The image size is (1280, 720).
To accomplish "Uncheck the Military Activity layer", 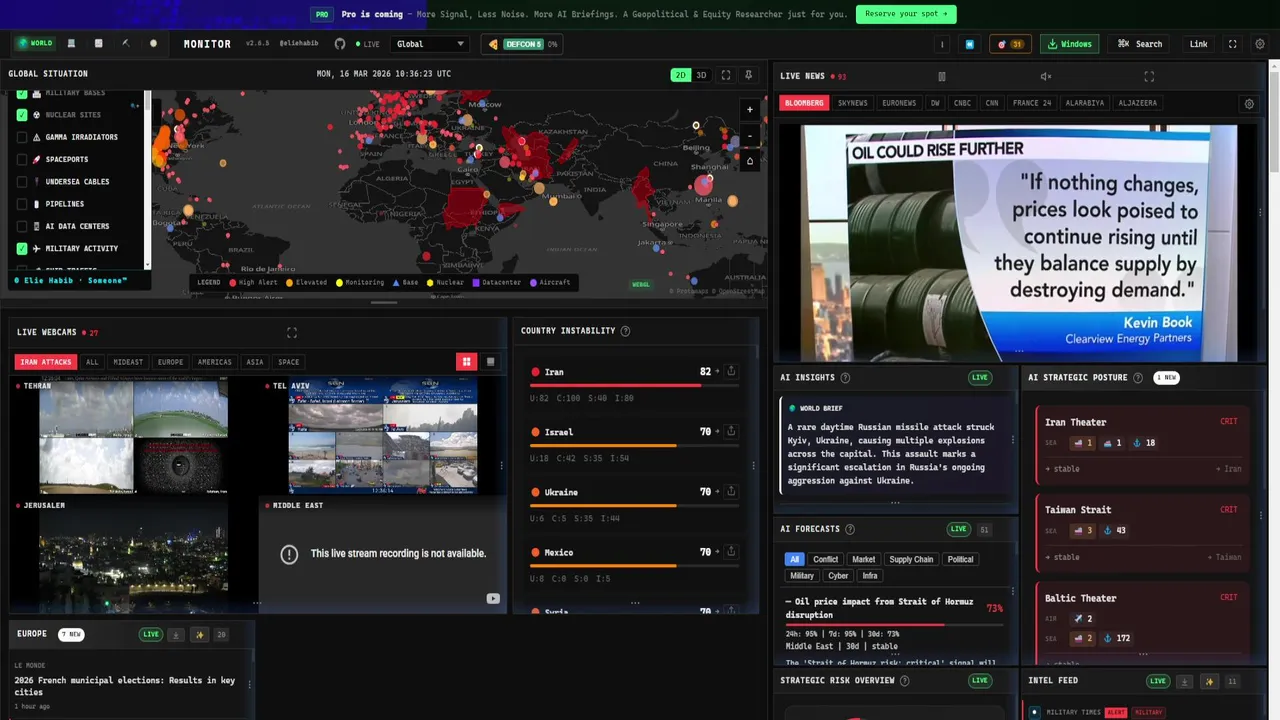I will (22, 248).
